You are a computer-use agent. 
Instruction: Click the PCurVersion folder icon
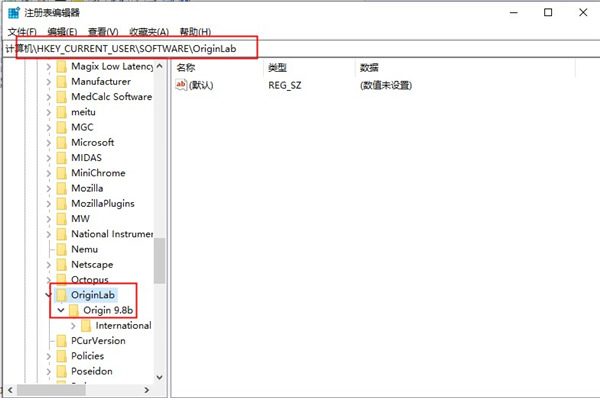click(62, 341)
